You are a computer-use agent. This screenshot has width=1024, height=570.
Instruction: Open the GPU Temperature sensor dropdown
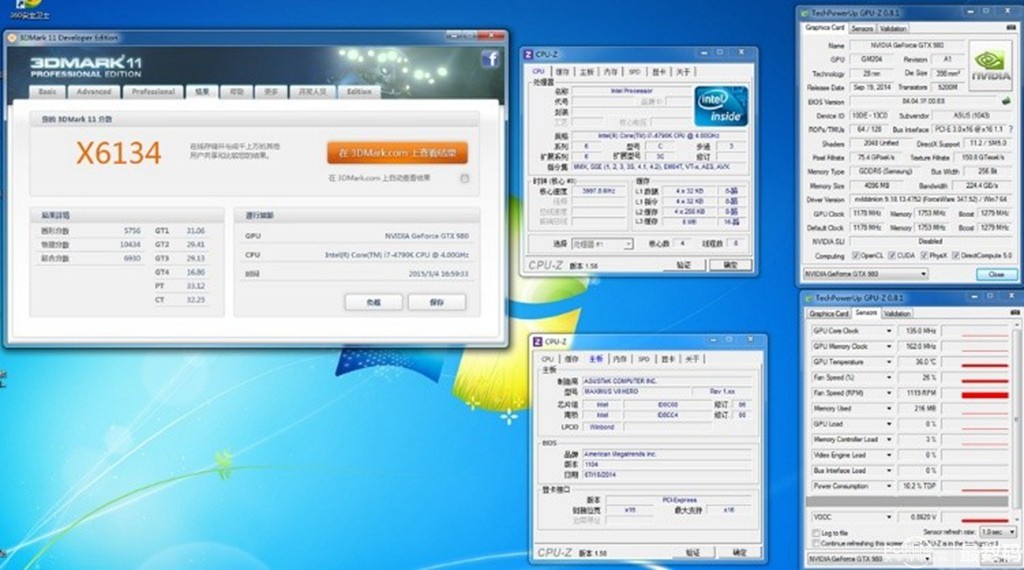(x=889, y=362)
